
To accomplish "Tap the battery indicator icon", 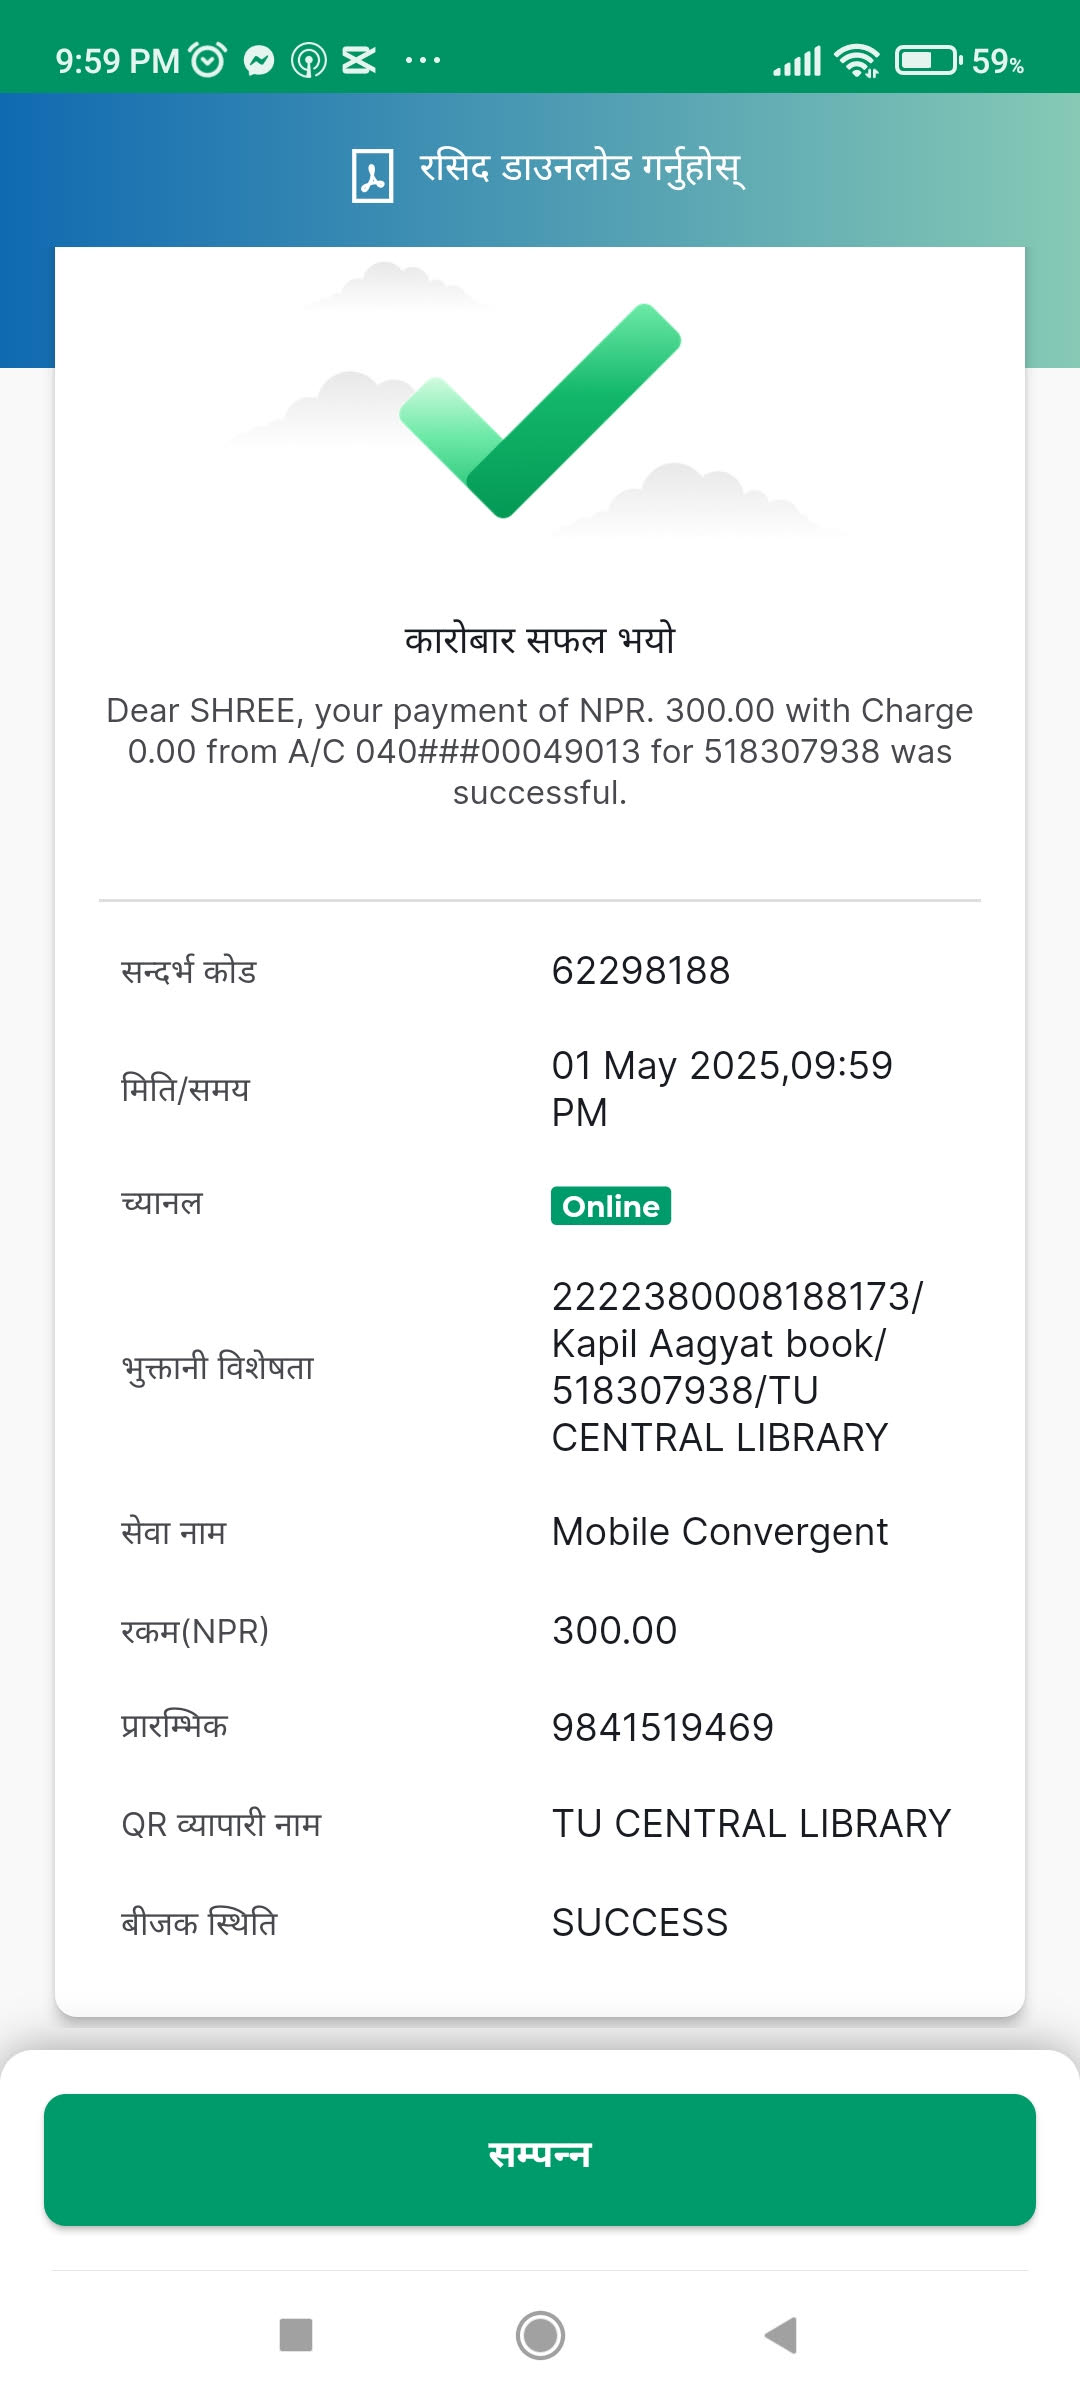I will pyautogui.click(x=928, y=61).
